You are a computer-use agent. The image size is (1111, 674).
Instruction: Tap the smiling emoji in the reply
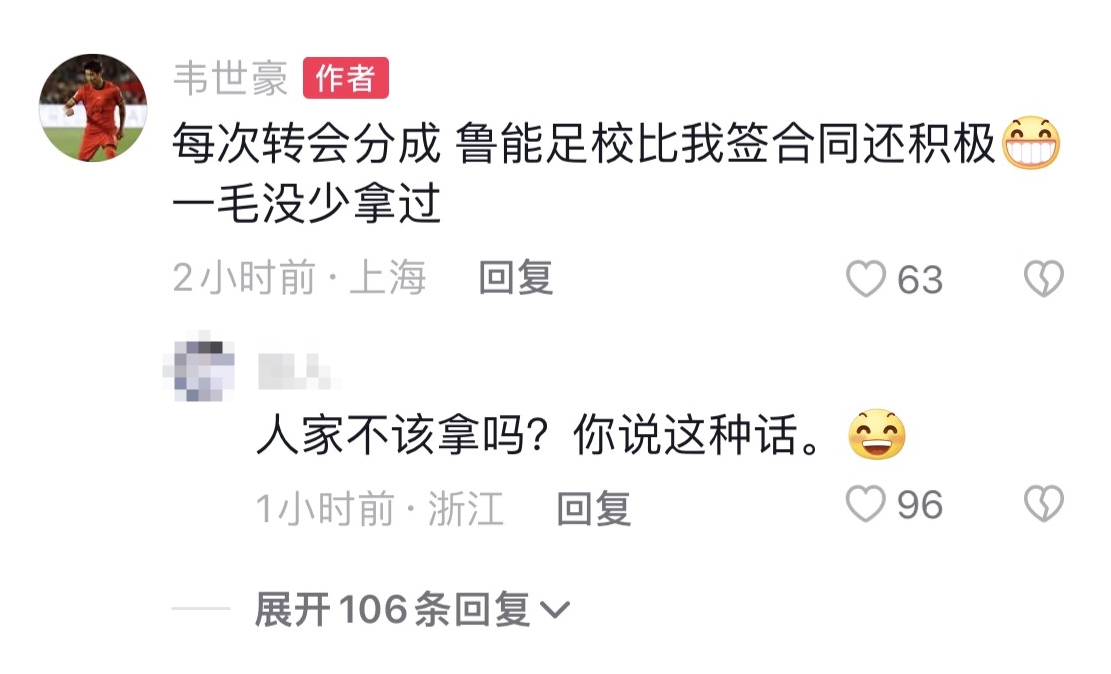[x=877, y=438]
